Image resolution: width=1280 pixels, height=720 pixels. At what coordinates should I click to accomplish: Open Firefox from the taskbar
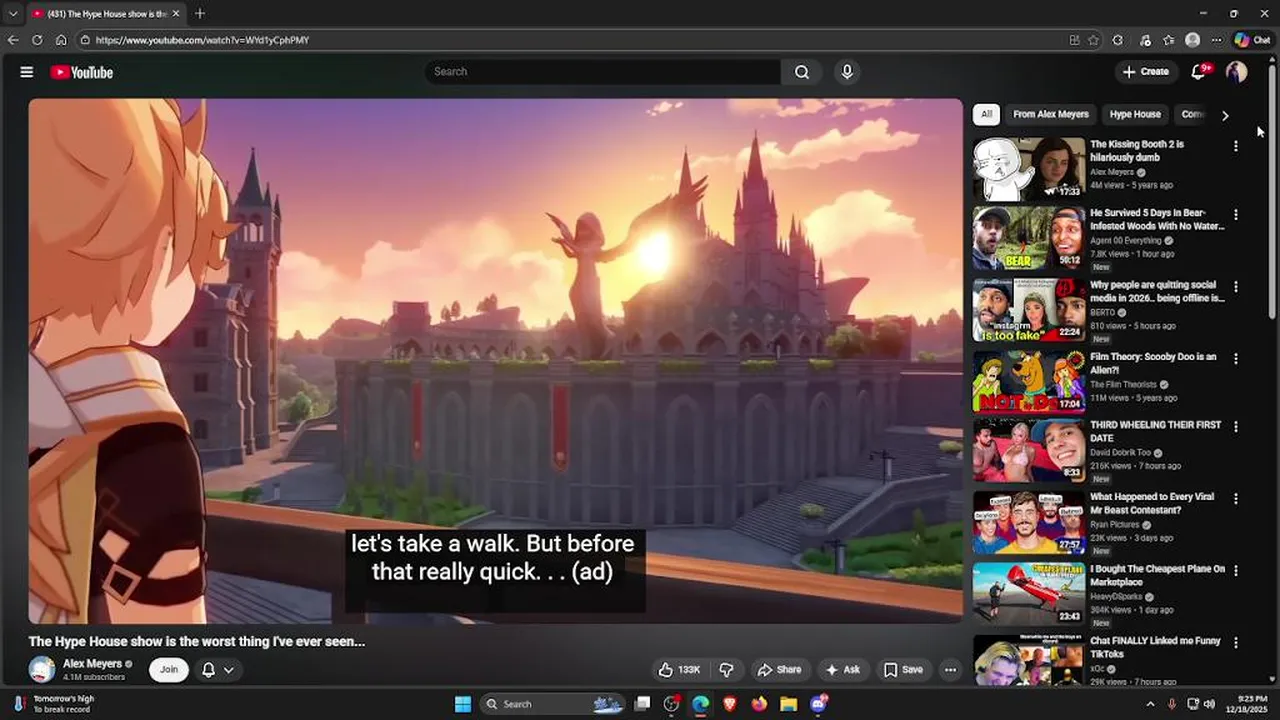click(759, 704)
